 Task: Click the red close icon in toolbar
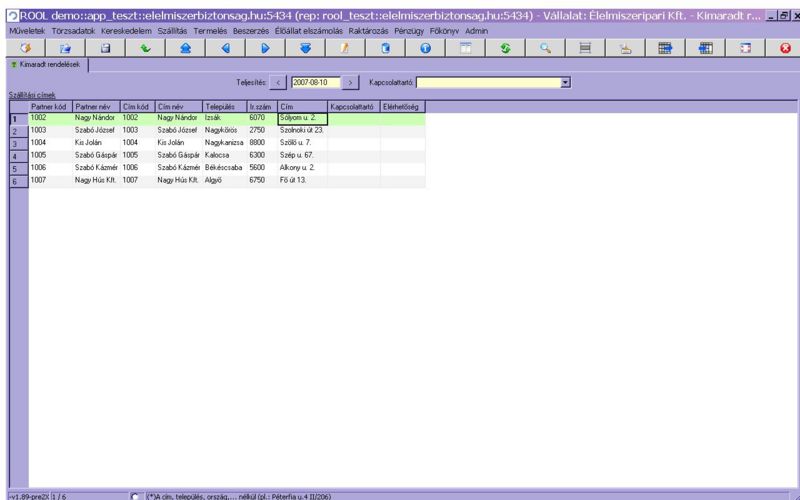785,48
